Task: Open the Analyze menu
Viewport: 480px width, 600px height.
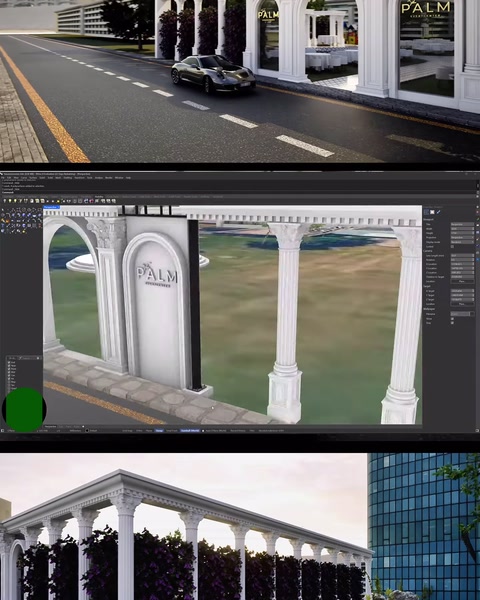Action: pyautogui.click(x=99, y=178)
